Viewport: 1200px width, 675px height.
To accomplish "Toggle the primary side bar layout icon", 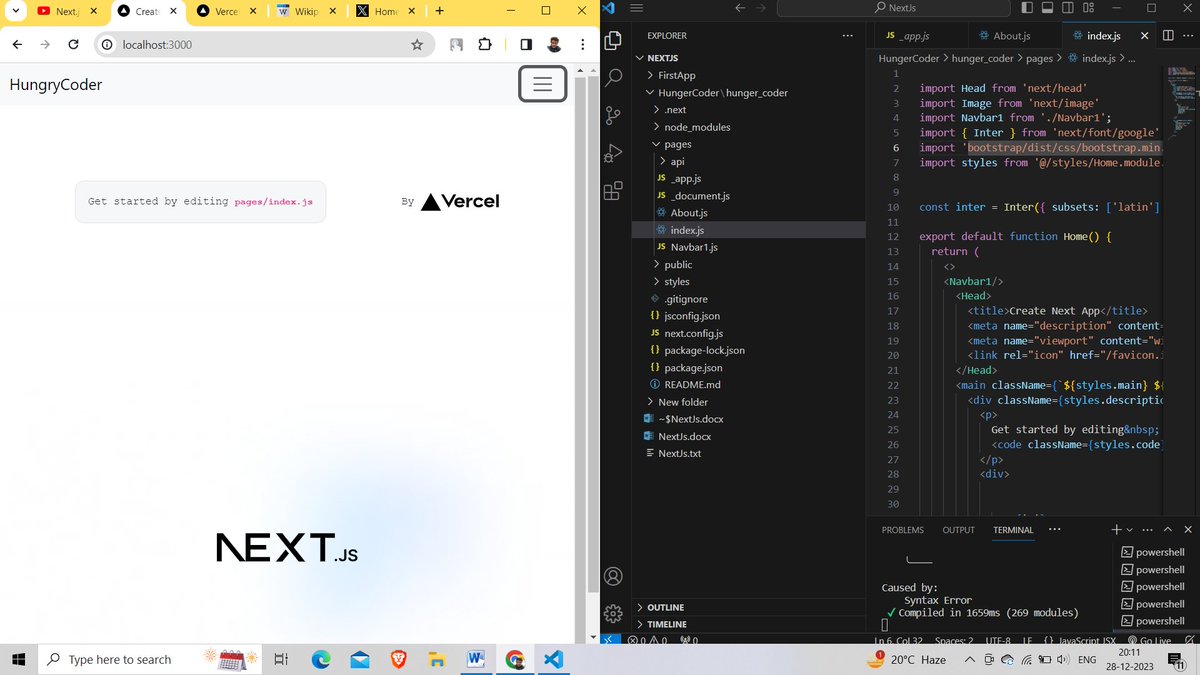I will tap(1027, 8).
